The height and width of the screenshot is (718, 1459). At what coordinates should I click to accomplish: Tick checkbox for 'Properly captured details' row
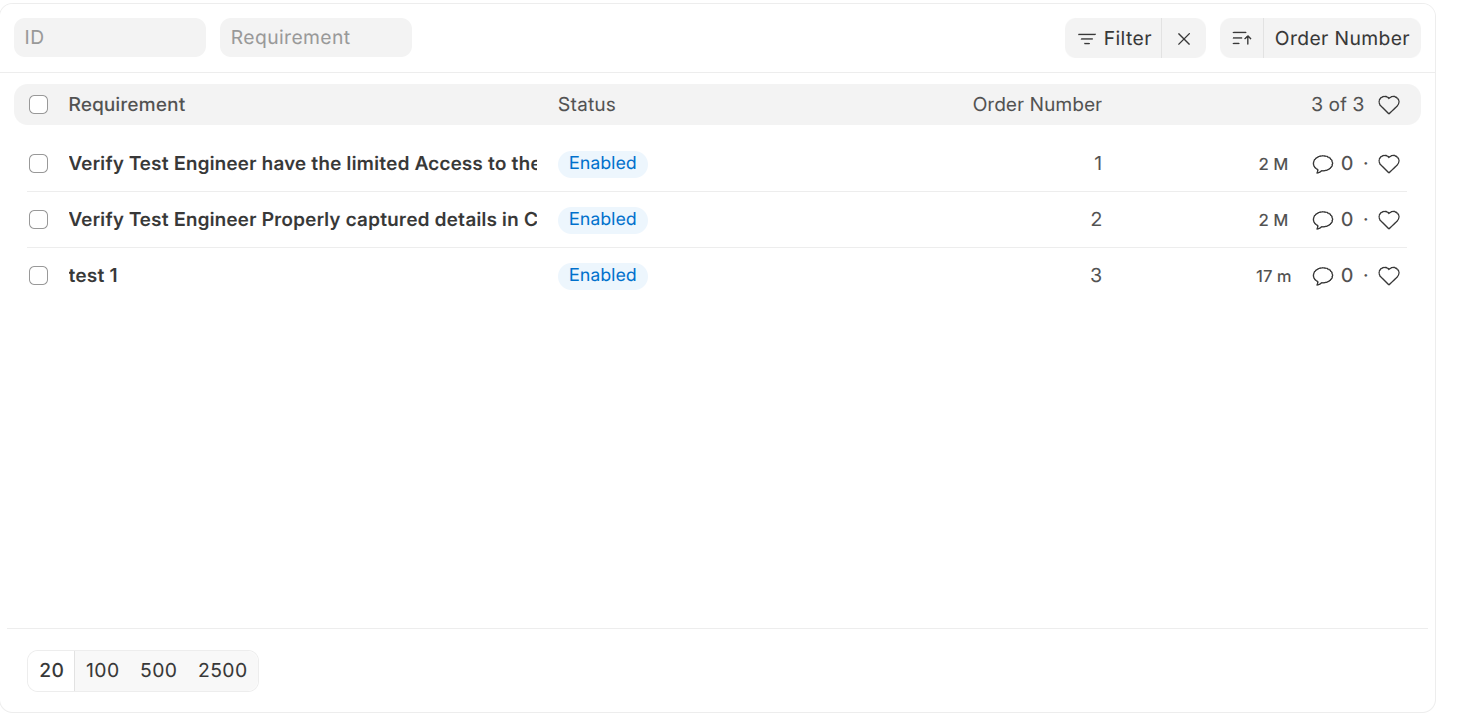39,220
